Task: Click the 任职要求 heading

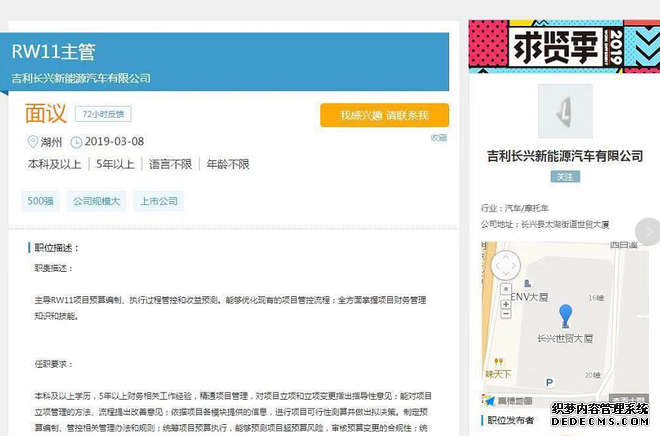Action: [x=53, y=364]
